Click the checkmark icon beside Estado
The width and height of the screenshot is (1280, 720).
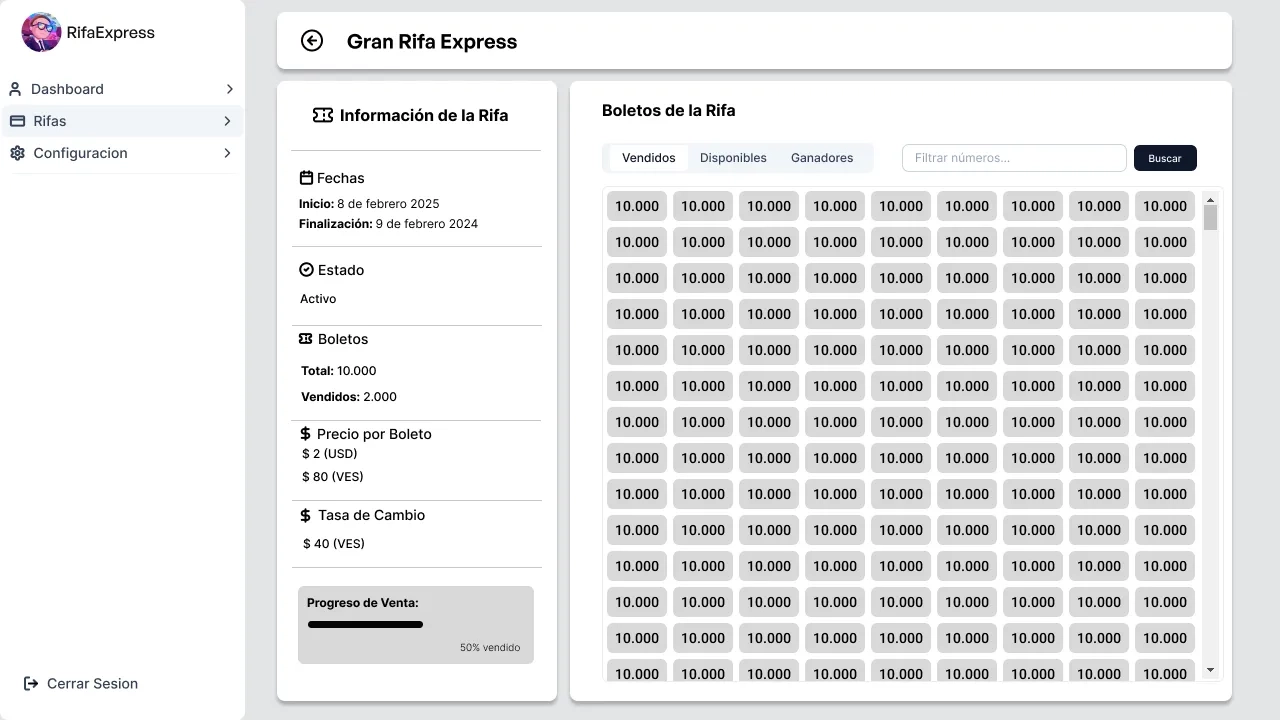pyautogui.click(x=305, y=269)
